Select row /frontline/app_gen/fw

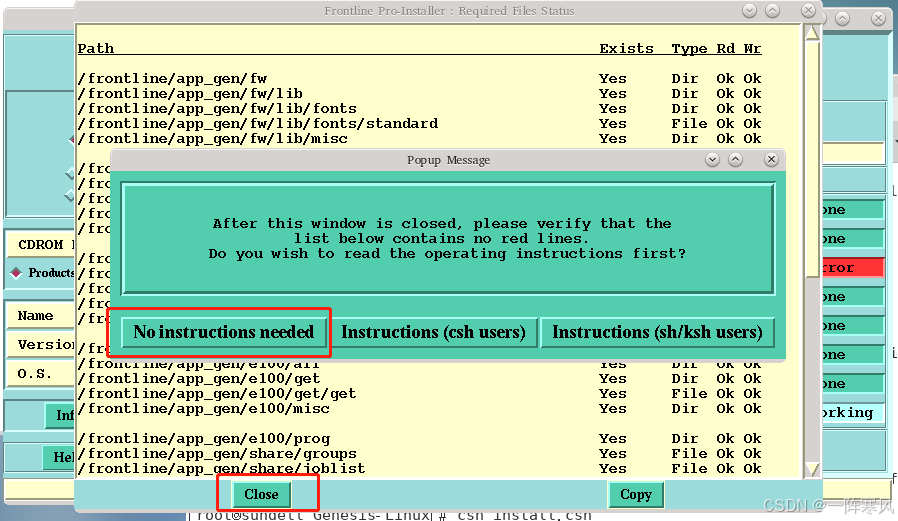click(419, 78)
